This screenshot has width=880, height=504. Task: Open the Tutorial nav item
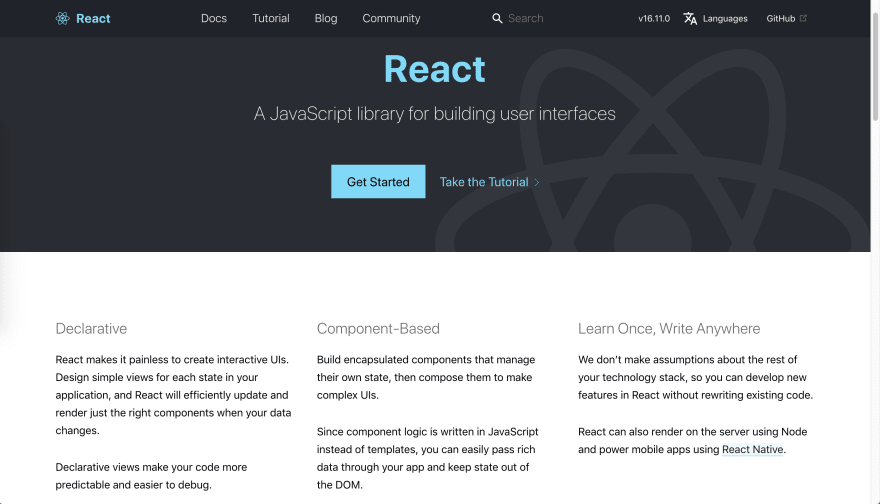click(271, 19)
